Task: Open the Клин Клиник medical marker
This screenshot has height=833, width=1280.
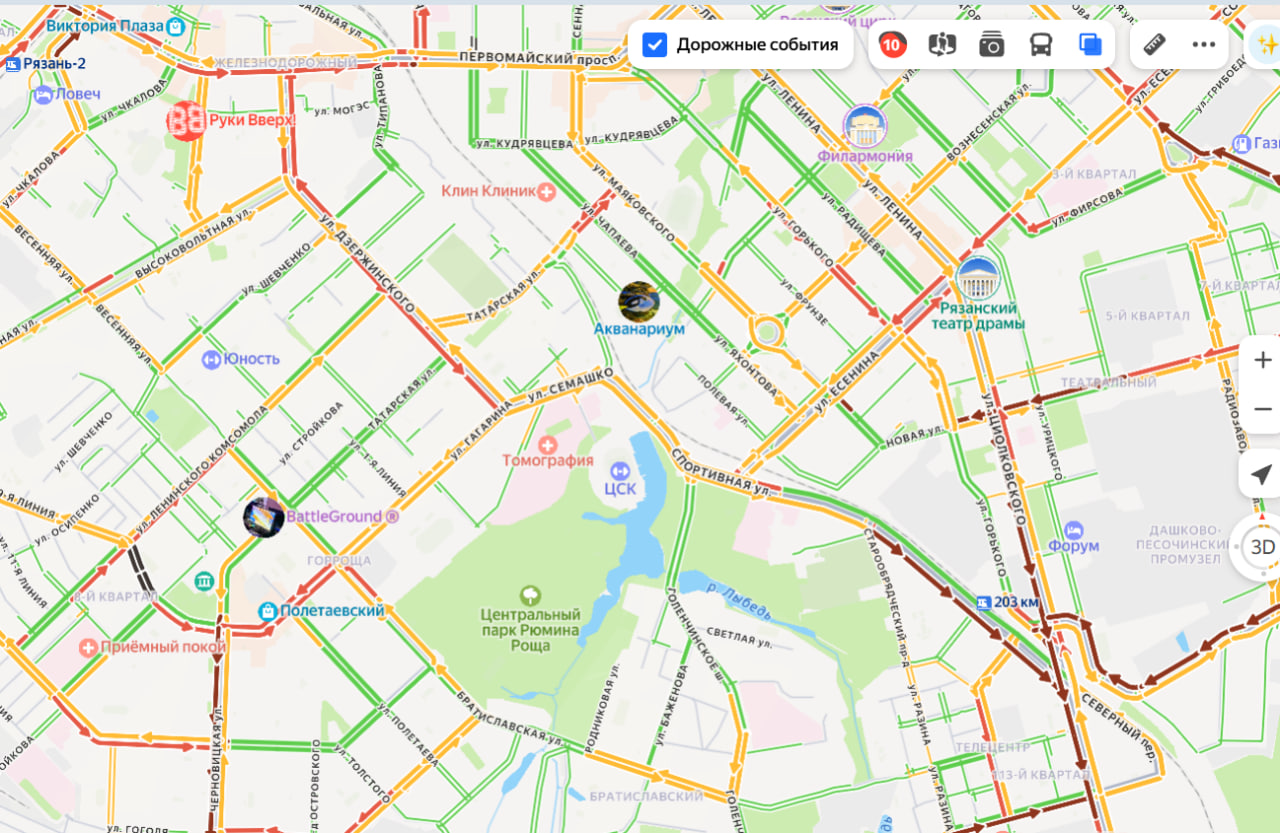Action: (546, 191)
